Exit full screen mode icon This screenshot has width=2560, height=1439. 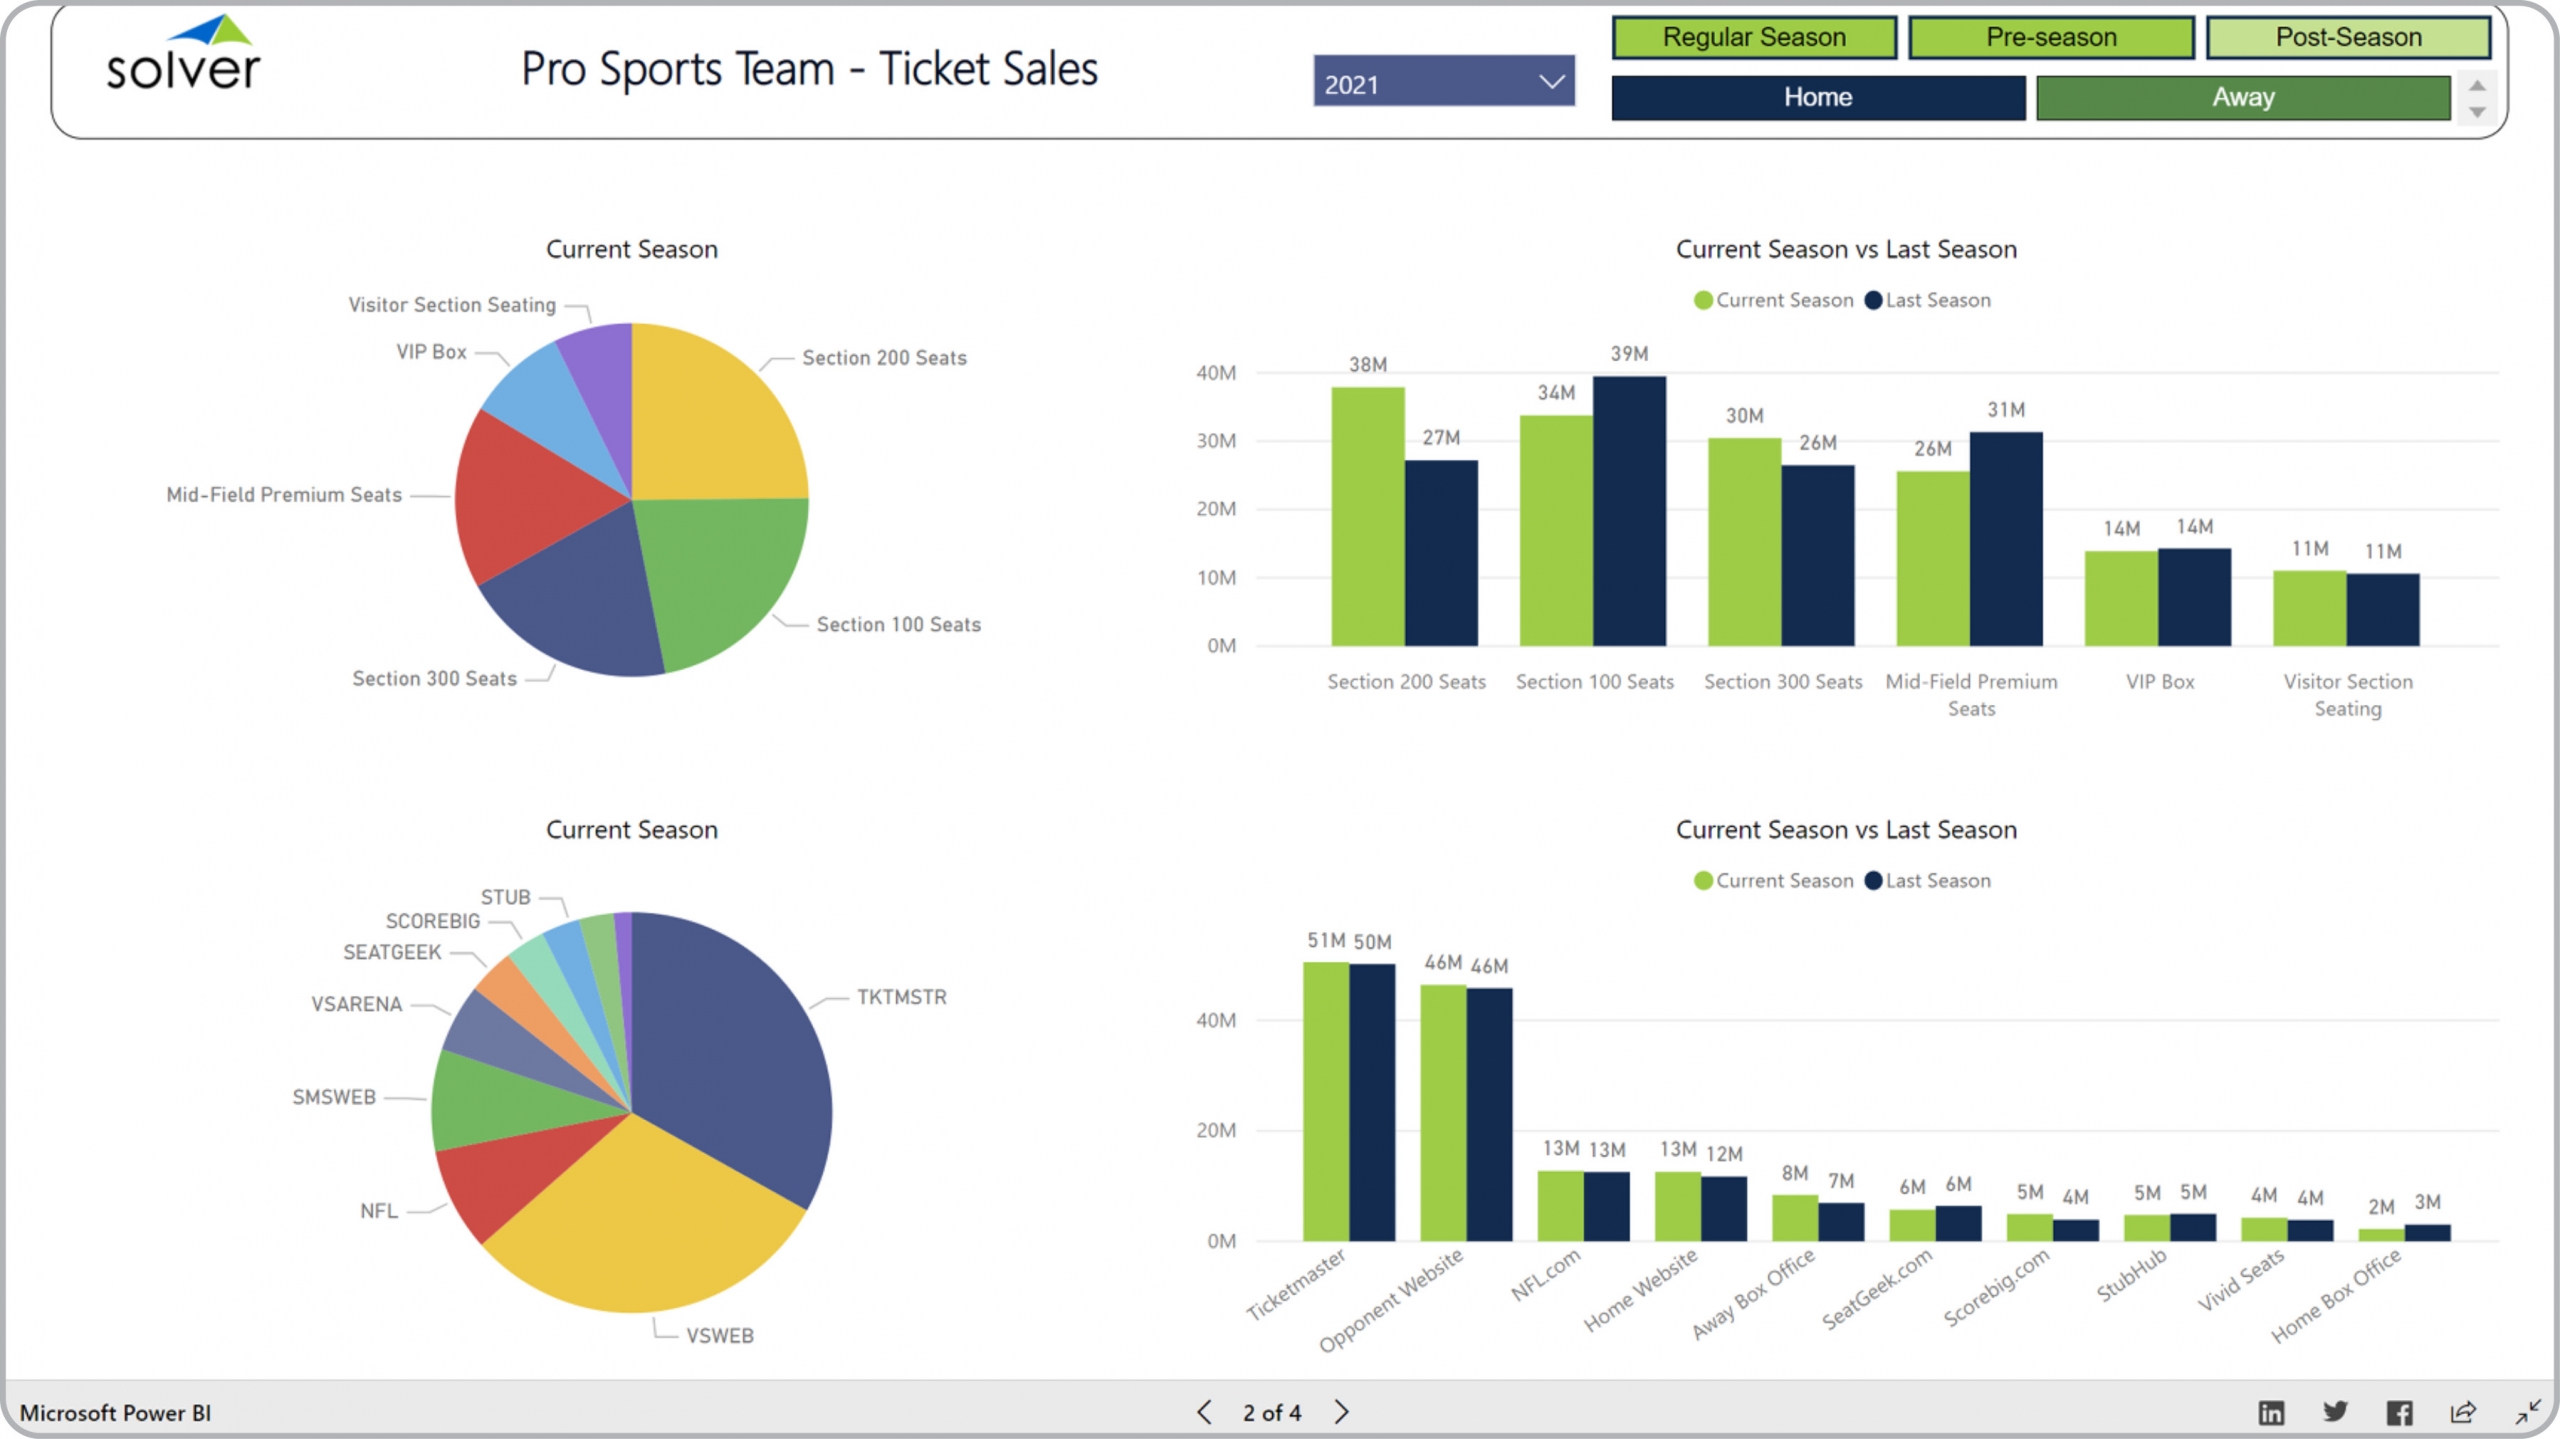tap(2527, 1412)
